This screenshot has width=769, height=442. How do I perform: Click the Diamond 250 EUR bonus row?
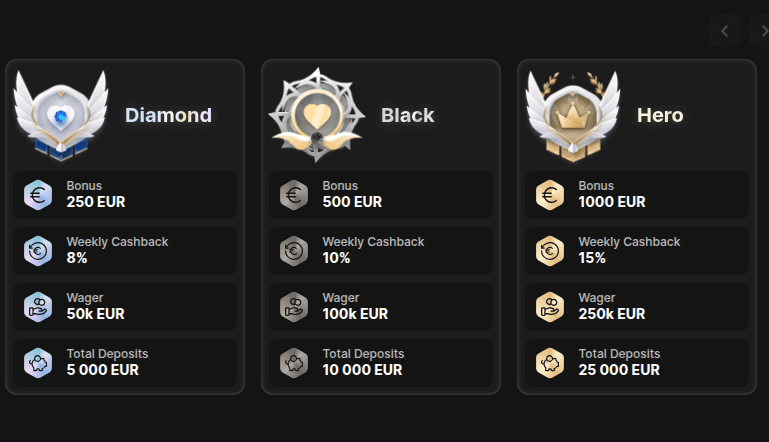coord(125,194)
